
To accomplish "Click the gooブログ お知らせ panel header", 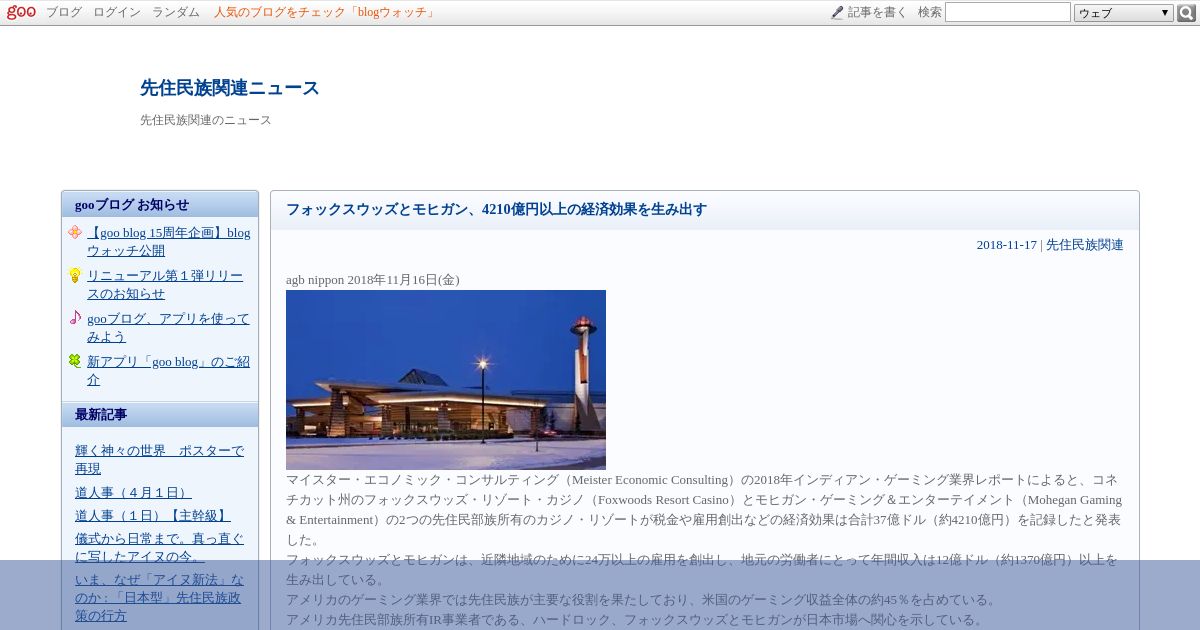I will (160, 204).
